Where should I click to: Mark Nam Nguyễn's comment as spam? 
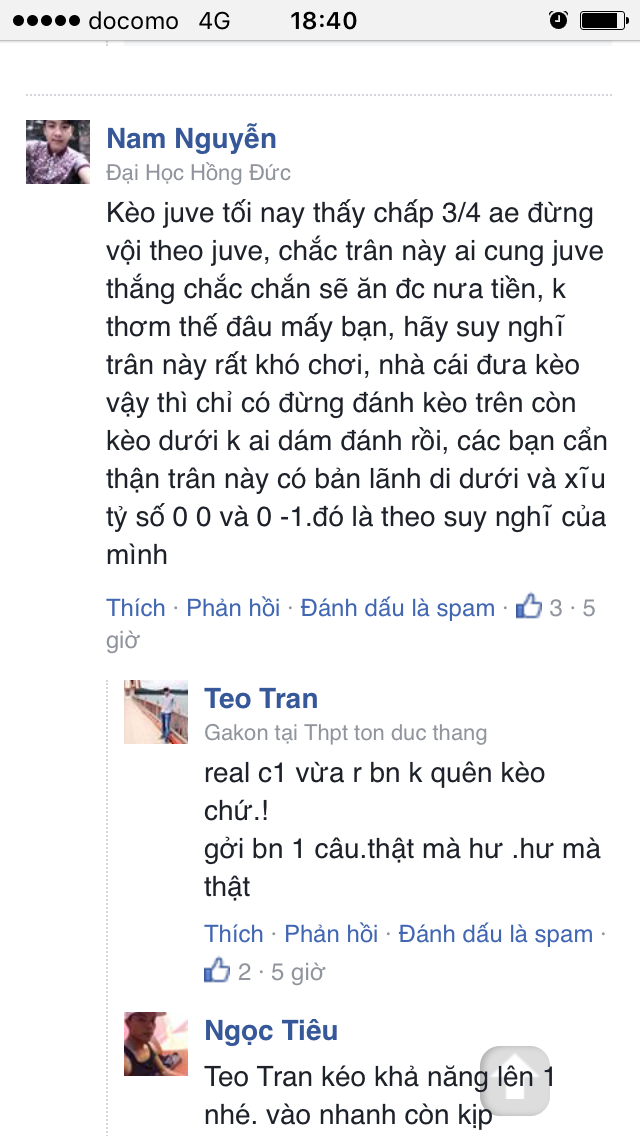[x=398, y=607]
